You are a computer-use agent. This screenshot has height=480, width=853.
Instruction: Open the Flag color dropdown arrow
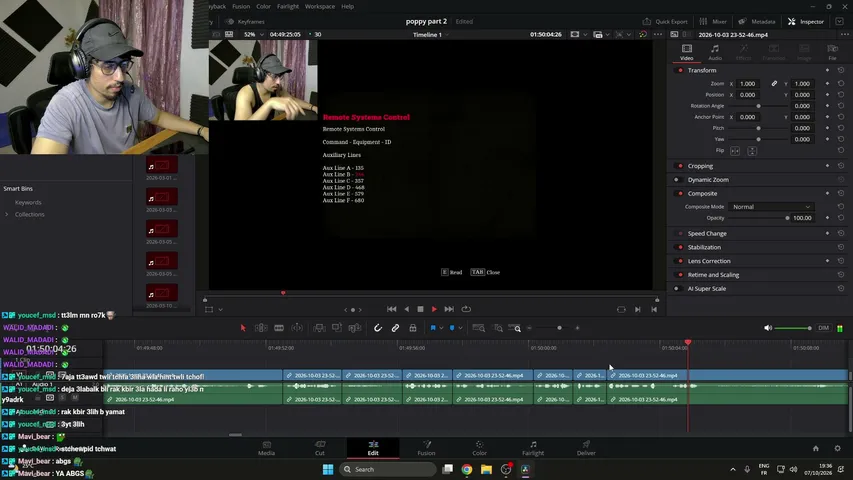441,328
